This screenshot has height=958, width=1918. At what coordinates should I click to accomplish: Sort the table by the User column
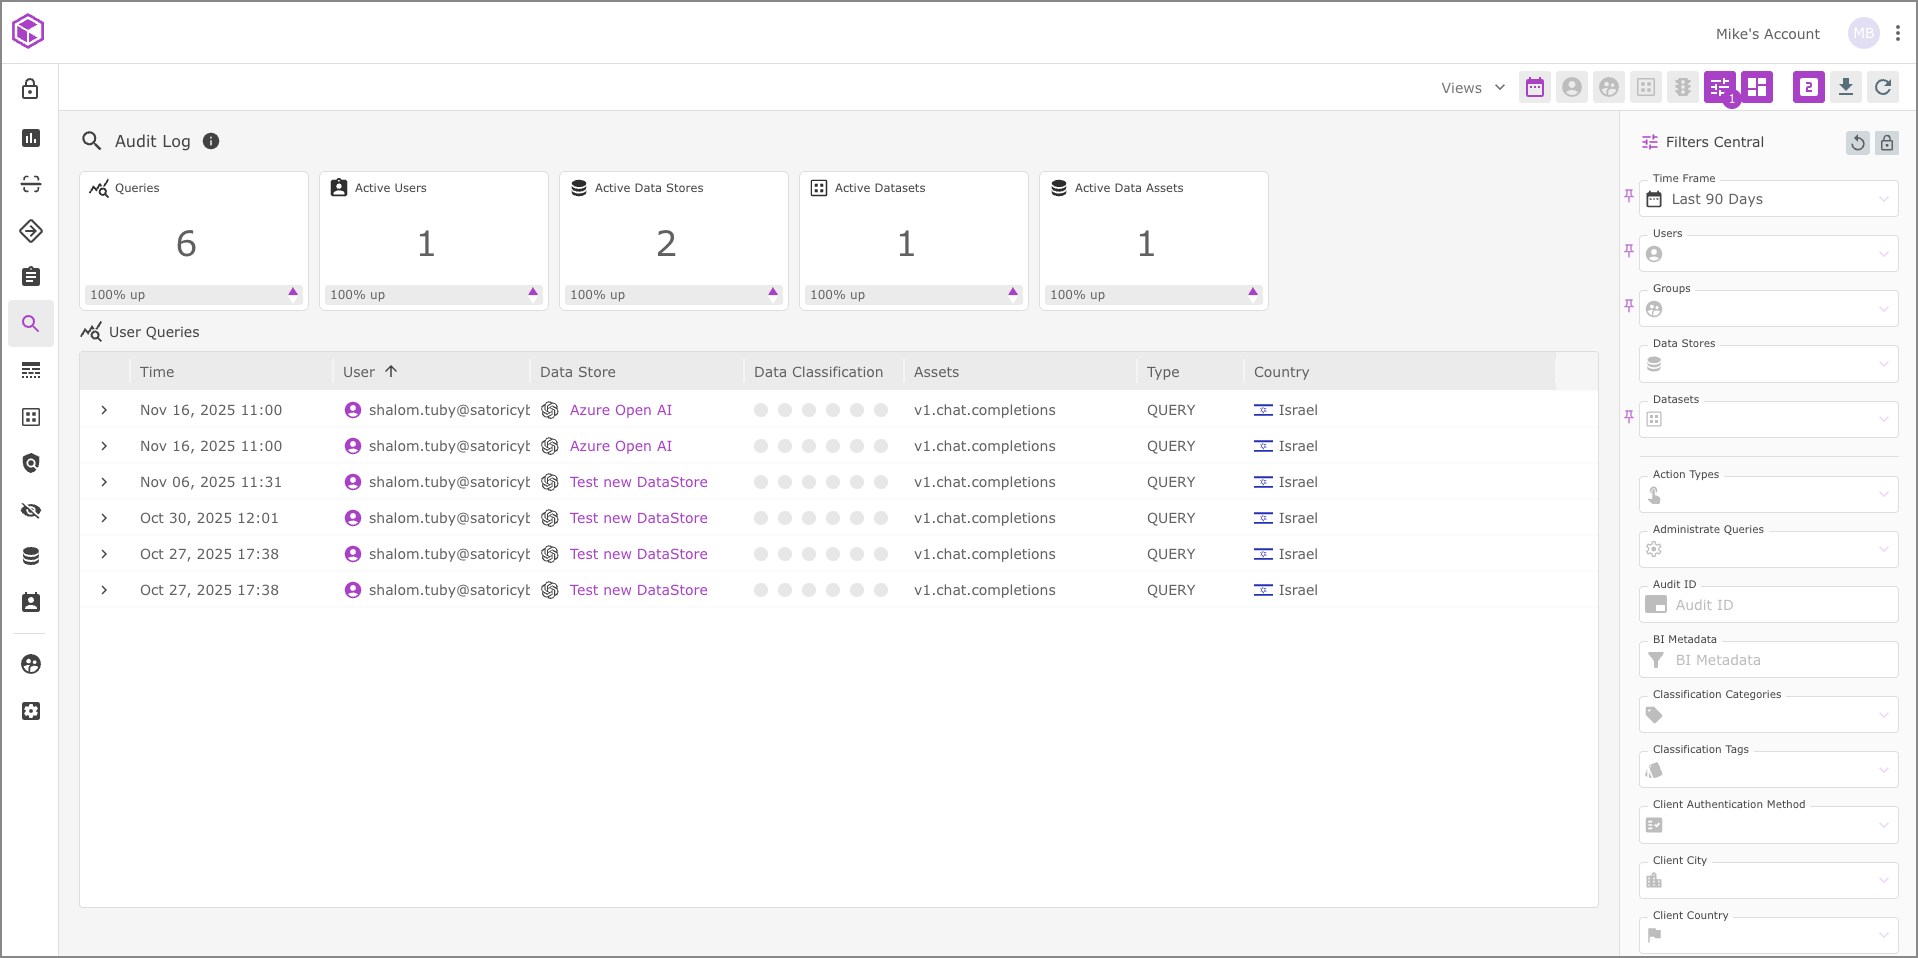pyautogui.click(x=360, y=372)
